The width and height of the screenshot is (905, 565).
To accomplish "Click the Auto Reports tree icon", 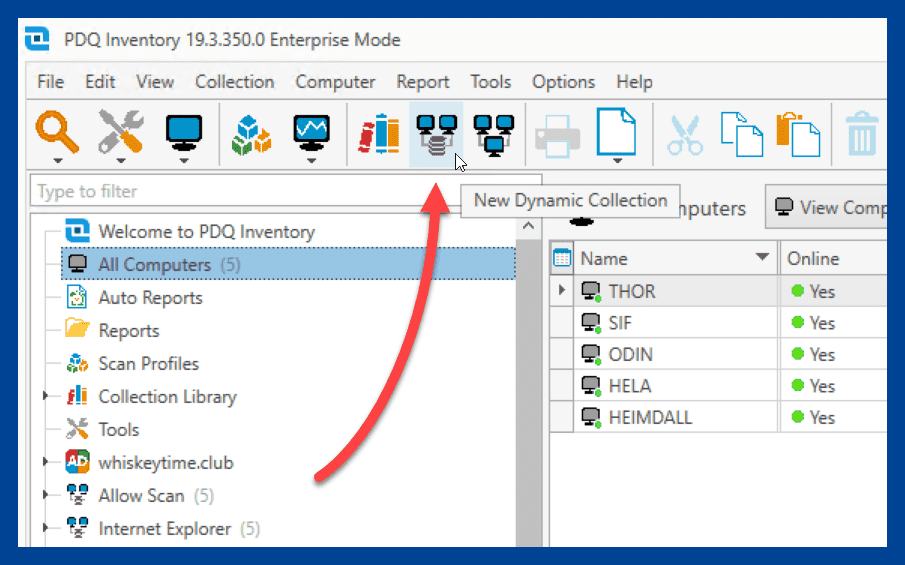I will point(76,297).
